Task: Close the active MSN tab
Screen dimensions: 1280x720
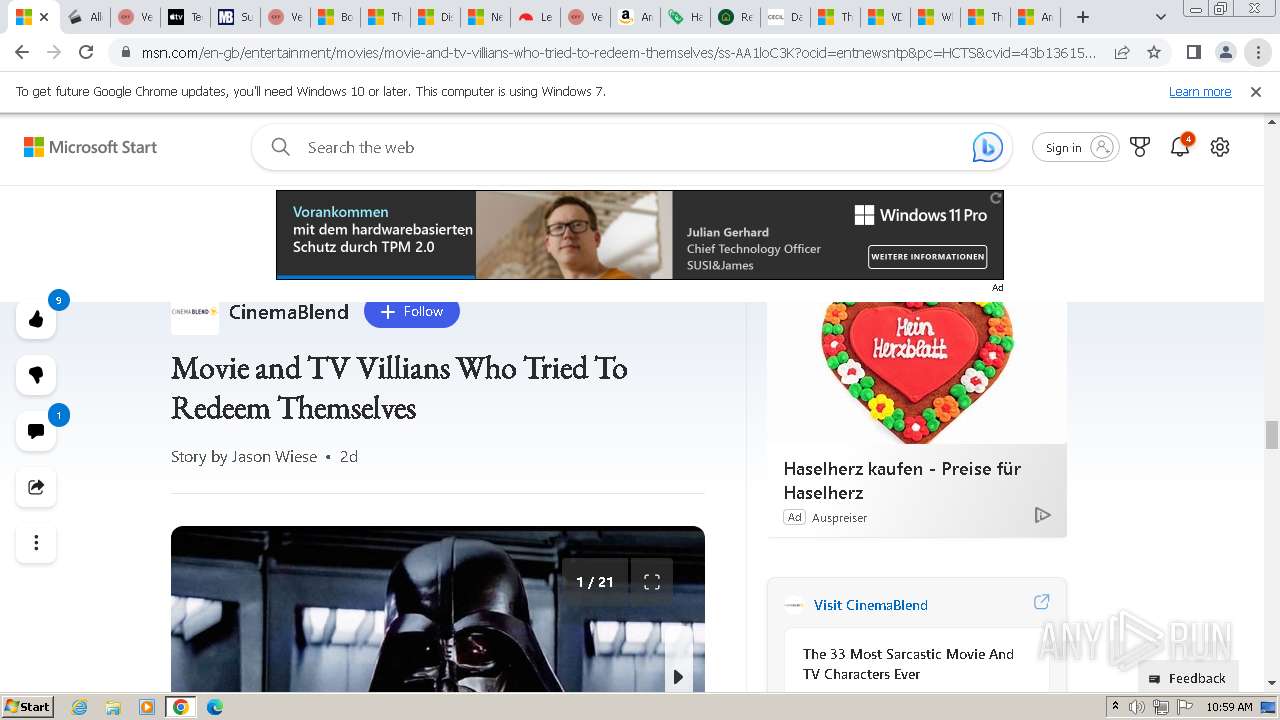Action: tap(44, 17)
